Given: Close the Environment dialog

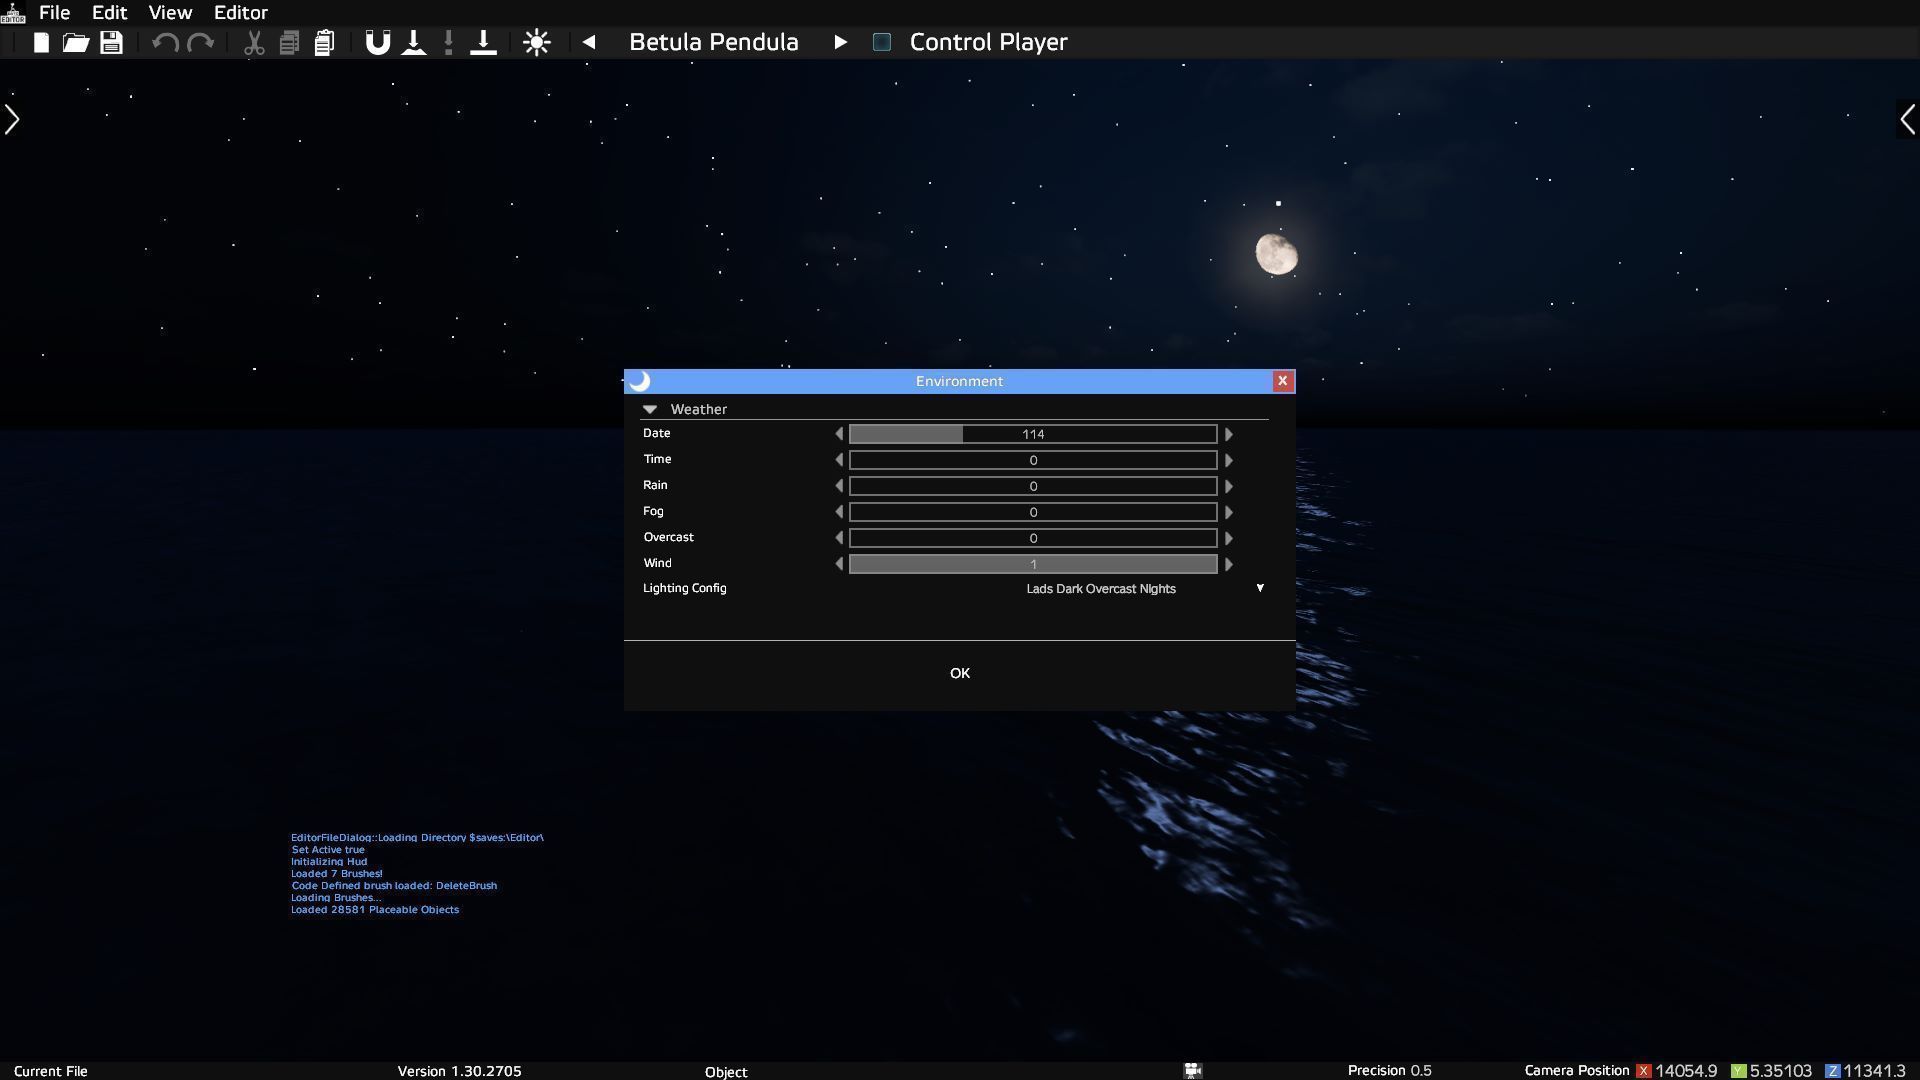Looking at the screenshot, I should point(1282,381).
